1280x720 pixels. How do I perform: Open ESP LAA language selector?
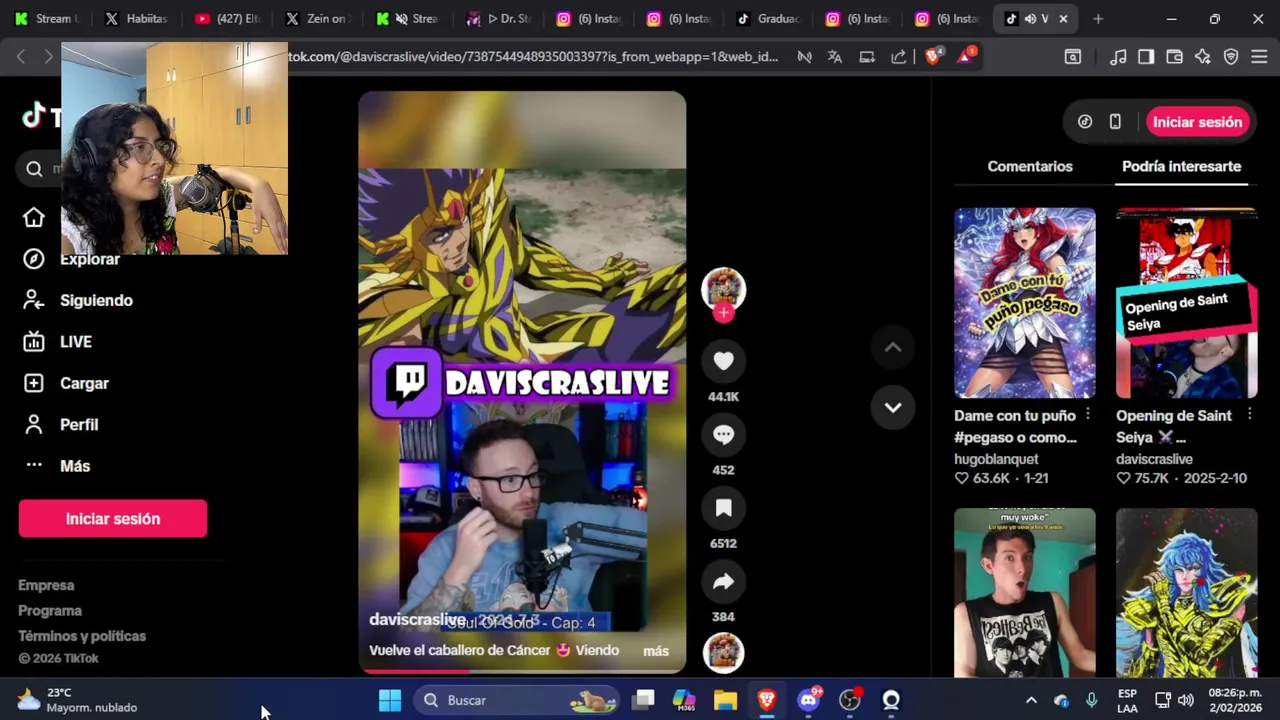coord(1127,700)
